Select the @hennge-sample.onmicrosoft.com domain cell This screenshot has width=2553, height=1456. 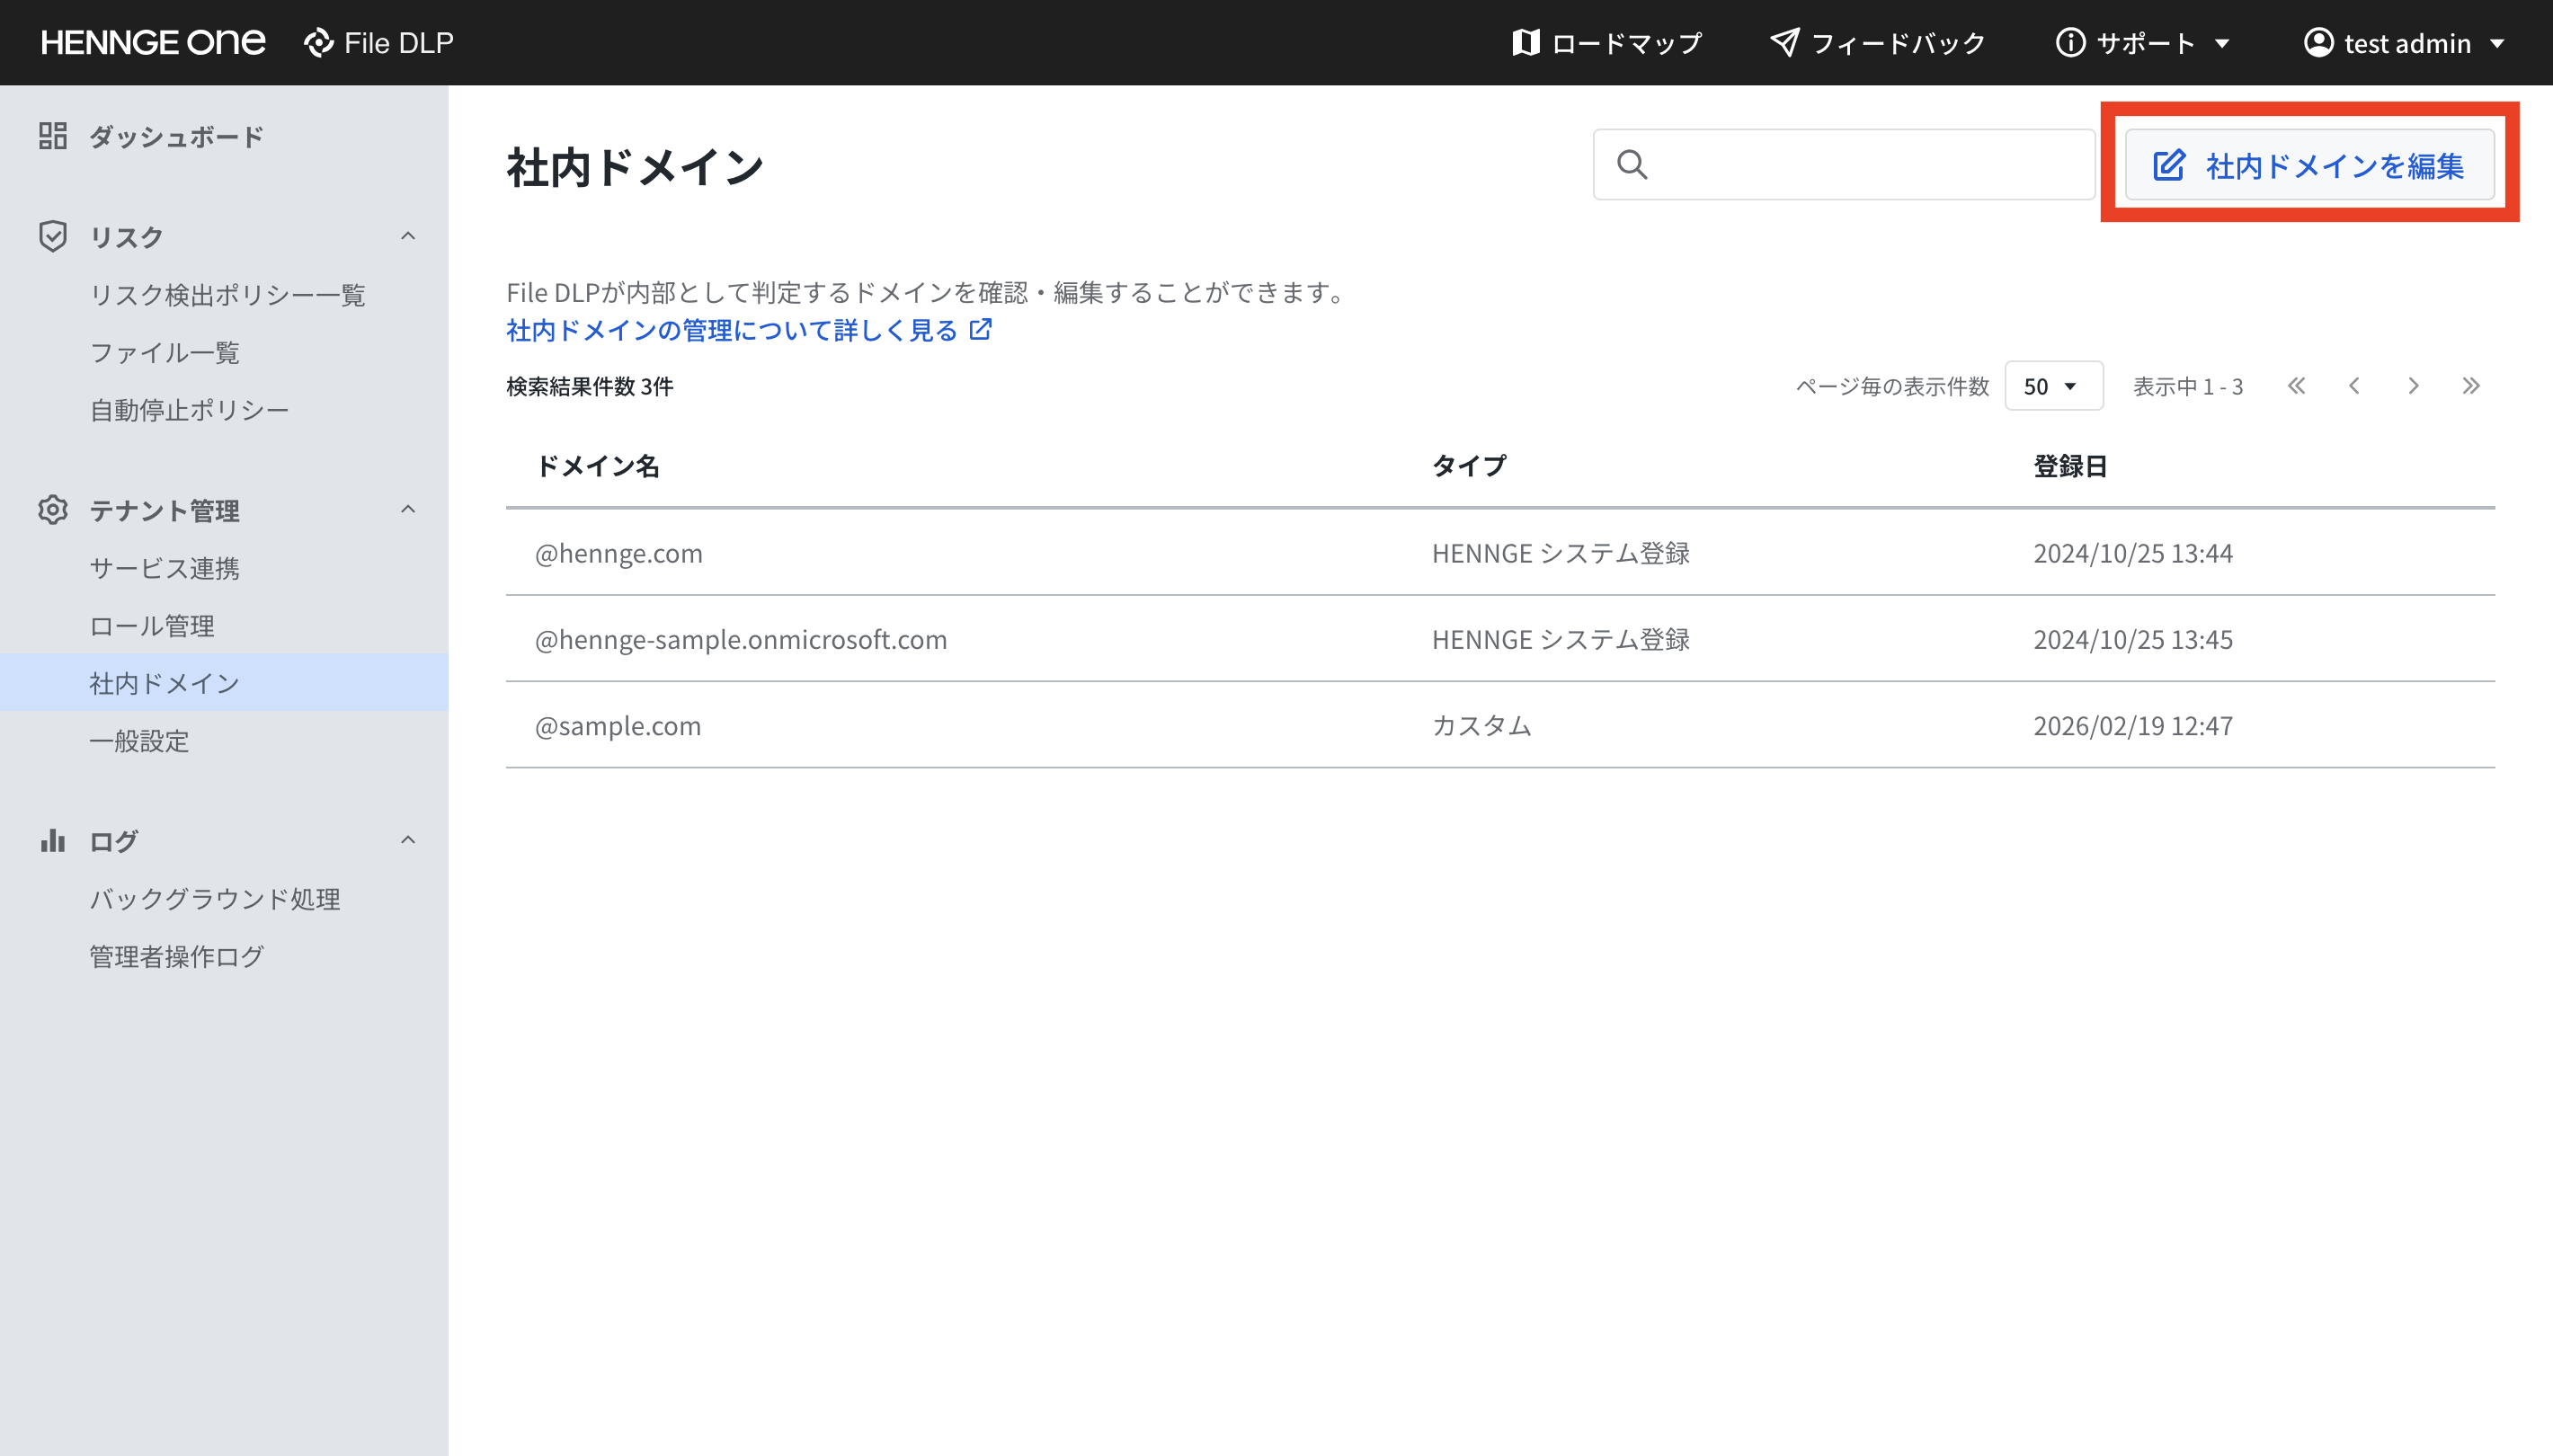741,639
